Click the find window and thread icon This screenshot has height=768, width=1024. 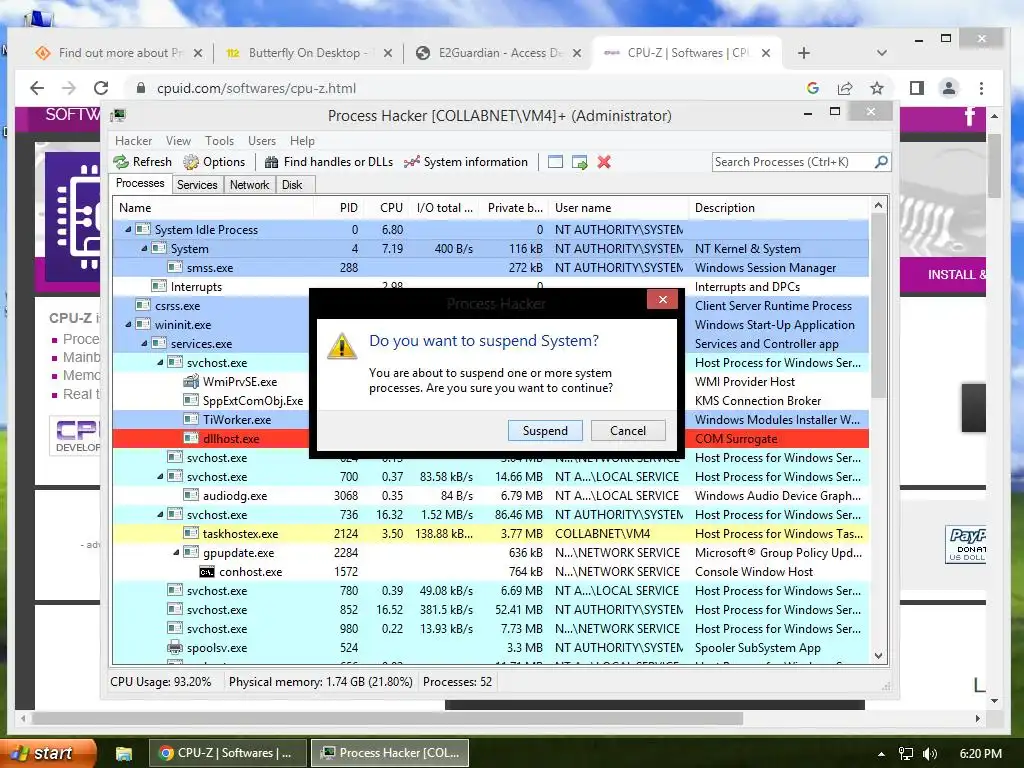[579, 162]
